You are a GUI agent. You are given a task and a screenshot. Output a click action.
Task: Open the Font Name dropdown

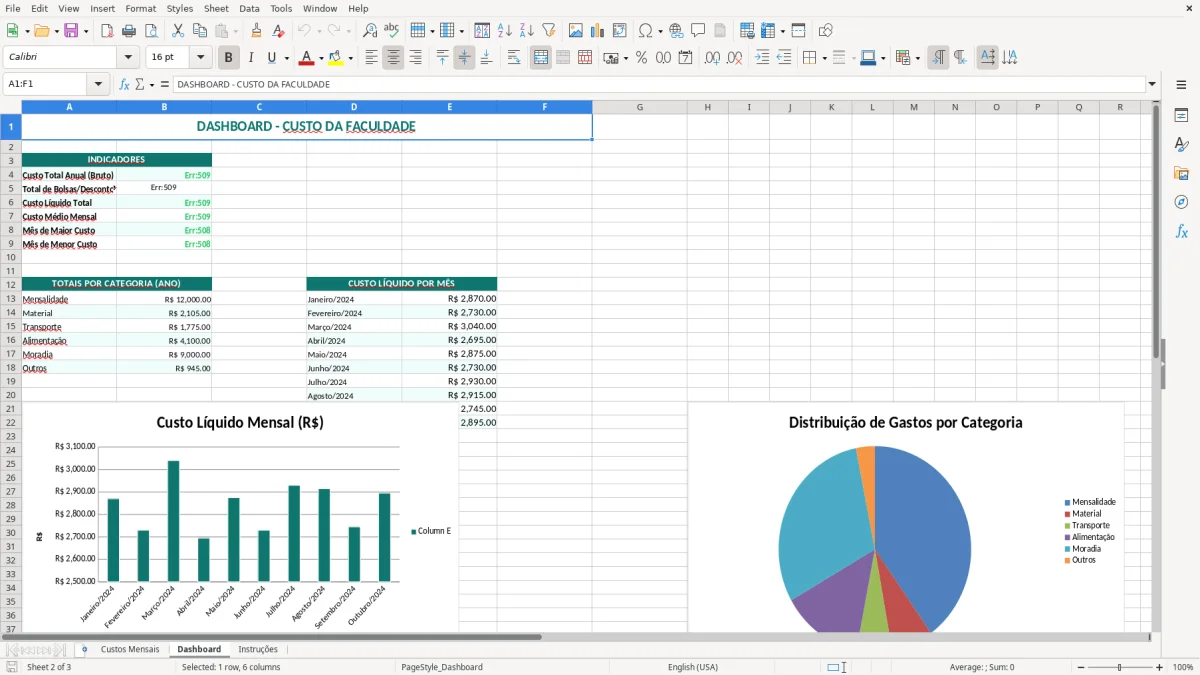point(128,58)
